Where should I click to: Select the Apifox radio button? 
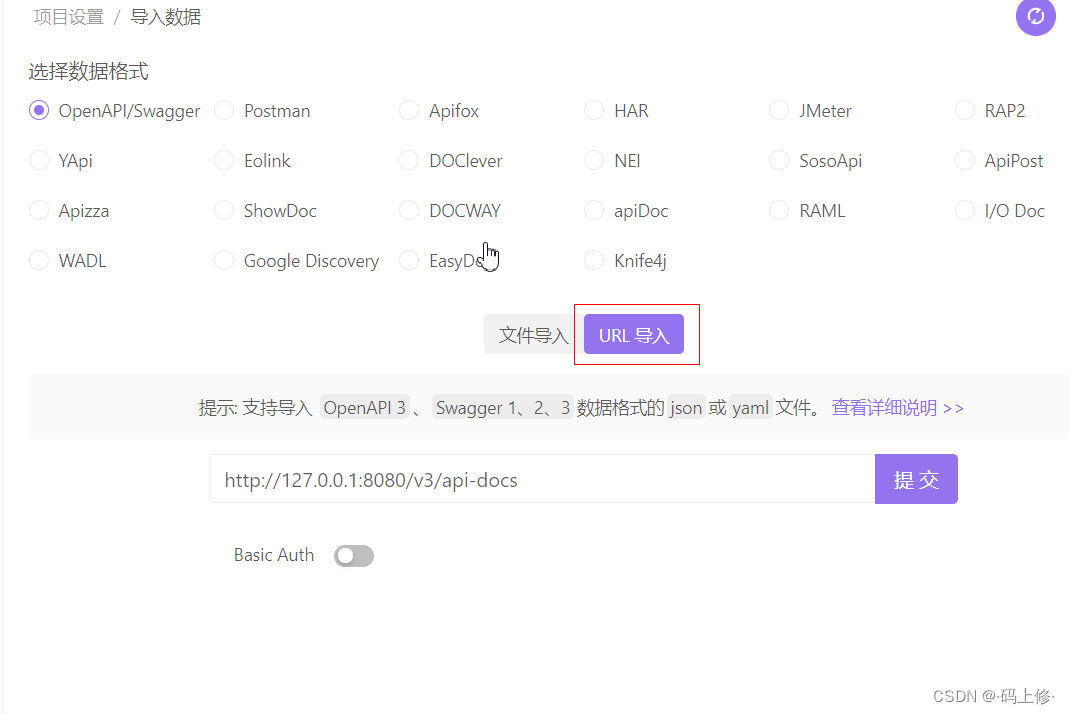pos(409,110)
